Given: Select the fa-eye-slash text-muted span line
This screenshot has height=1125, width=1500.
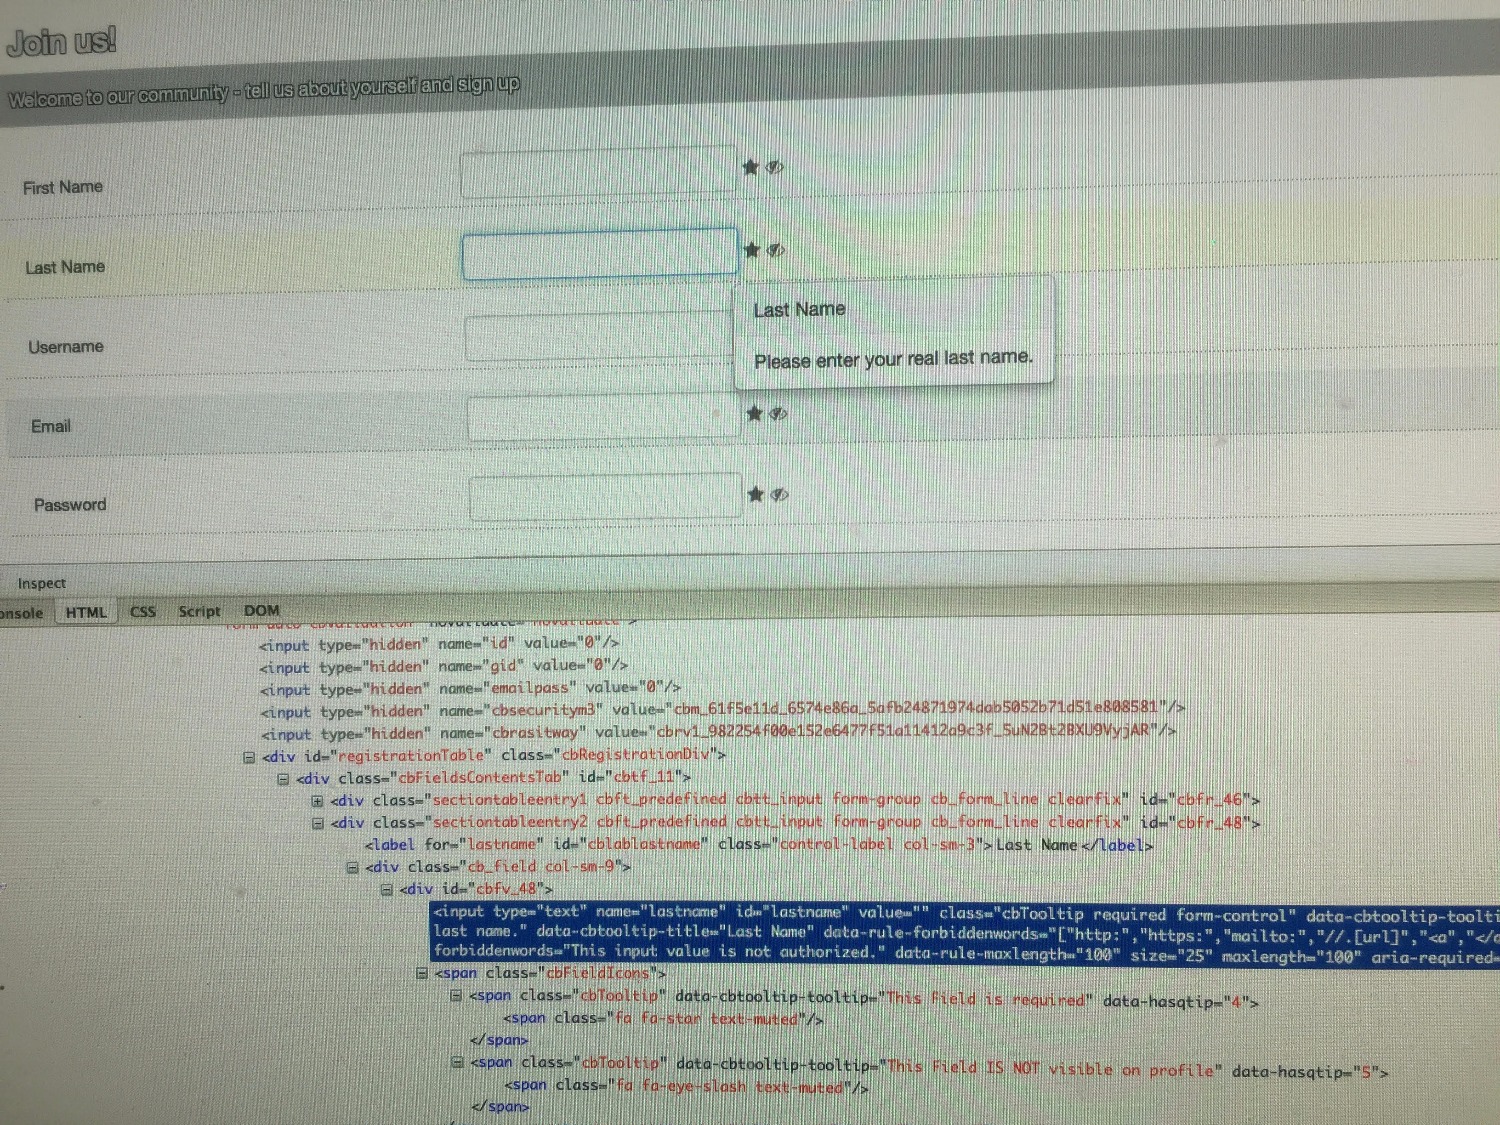Looking at the screenshot, I should (x=687, y=1087).
